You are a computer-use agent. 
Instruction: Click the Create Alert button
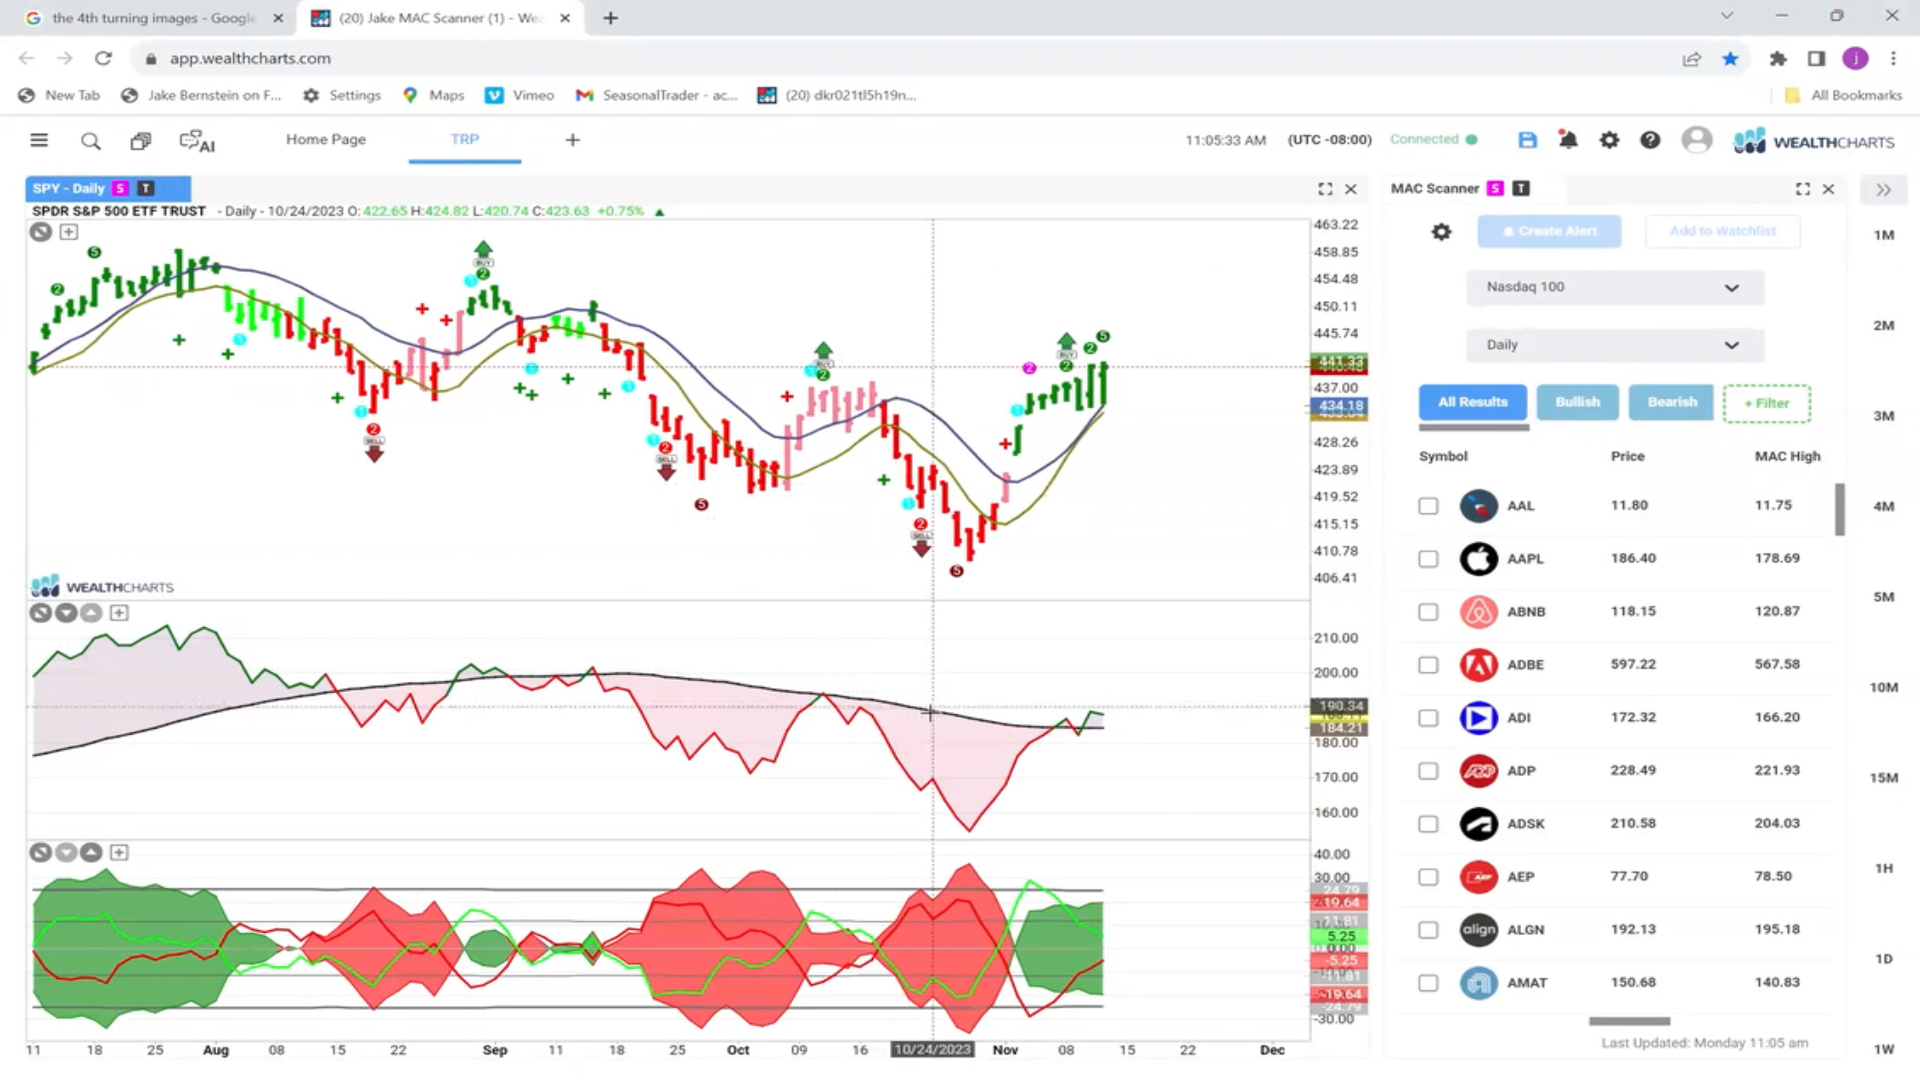[x=1549, y=231]
